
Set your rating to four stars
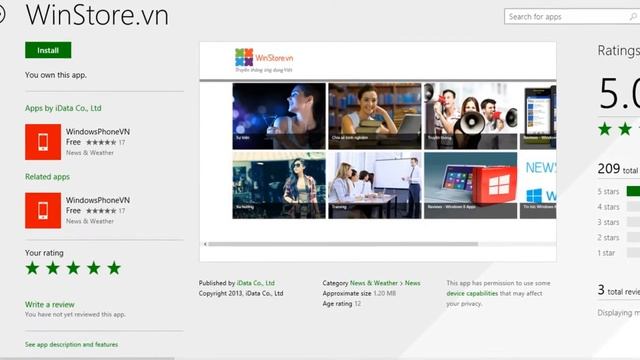tap(93, 268)
